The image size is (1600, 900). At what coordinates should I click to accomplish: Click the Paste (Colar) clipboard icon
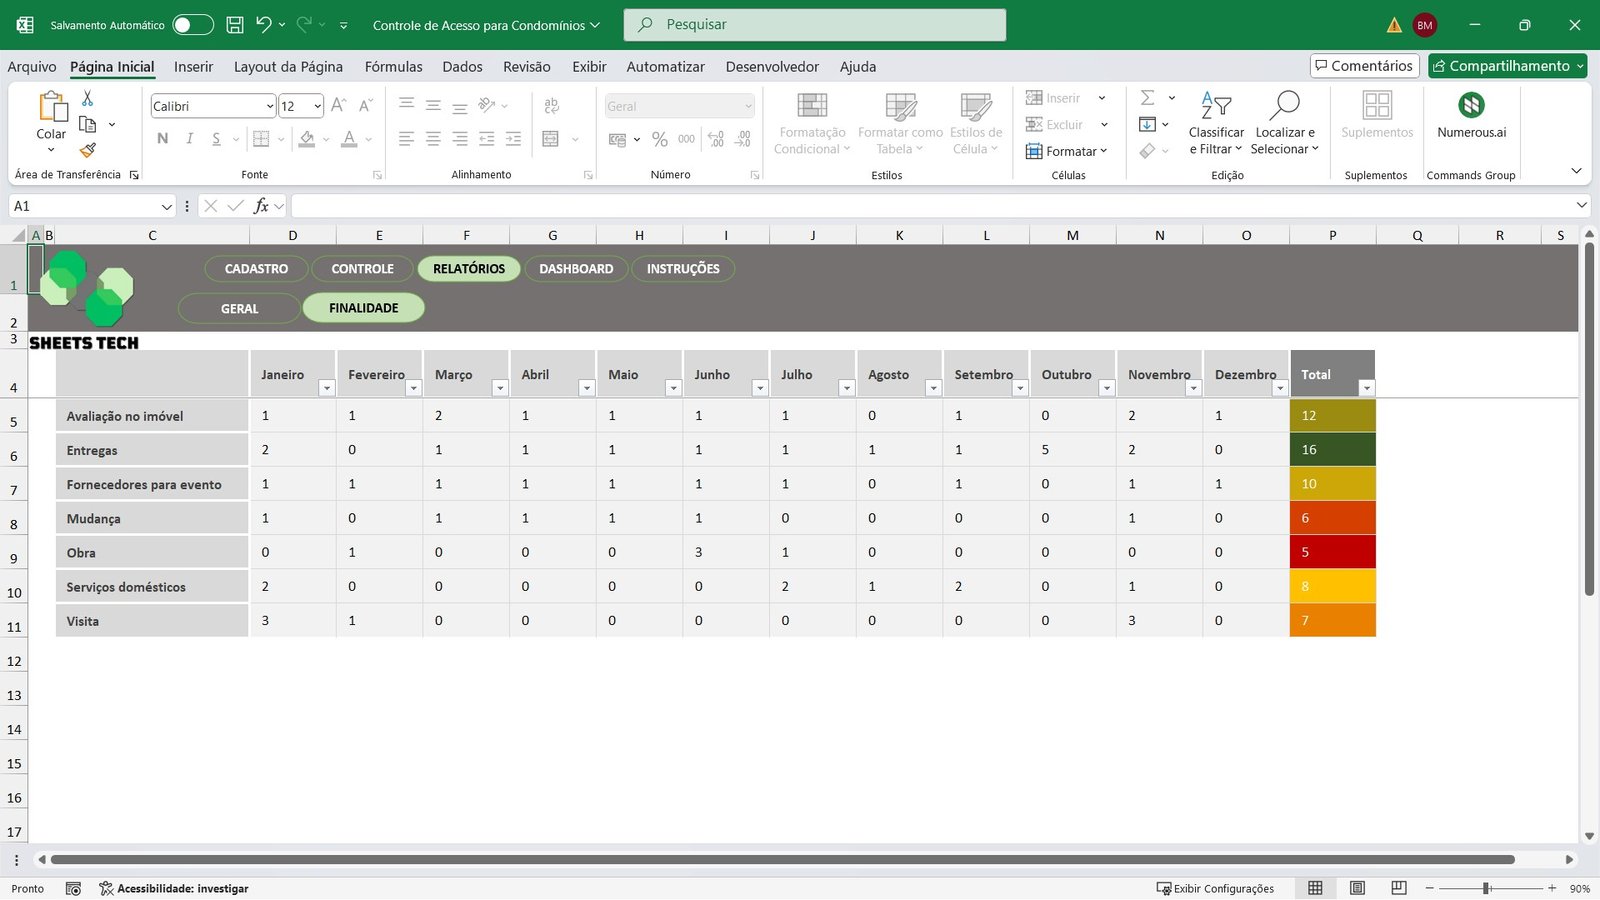52,106
